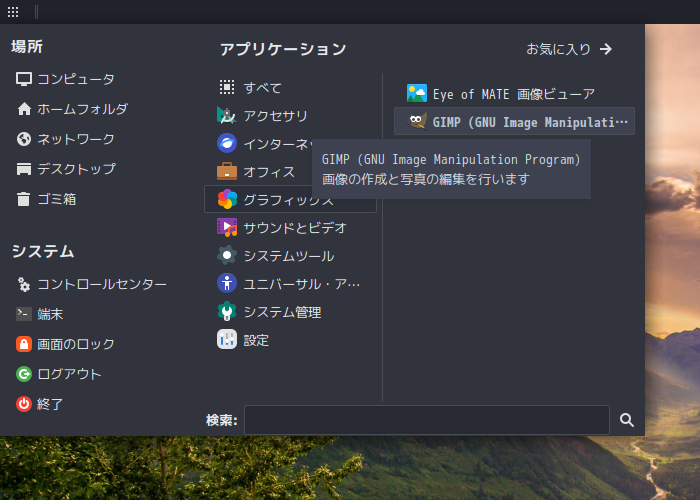The width and height of the screenshot is (700, 500).
Task: Select the アクセサリ category label
Action: 275,116
